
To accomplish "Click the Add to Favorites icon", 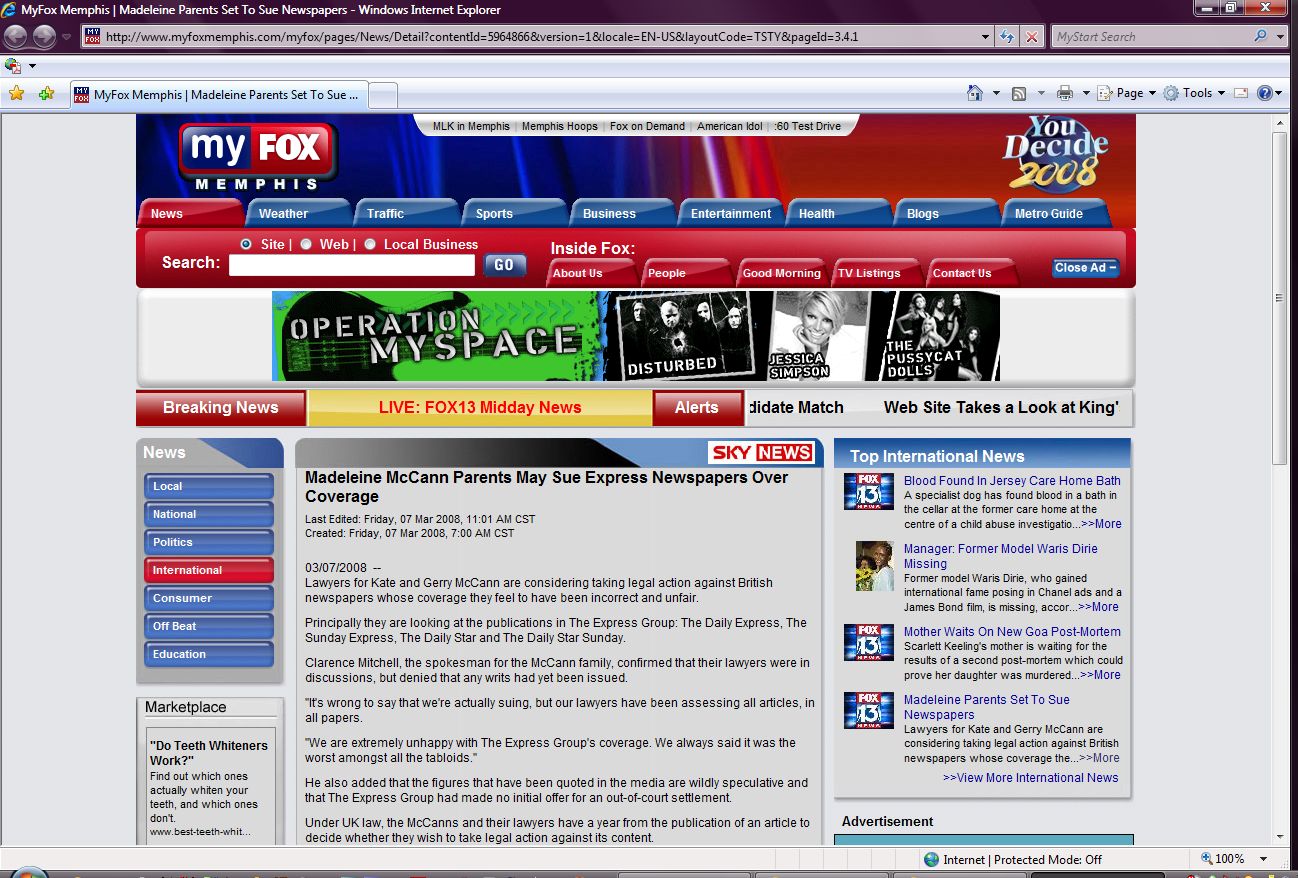I will [x=46, y=94].
